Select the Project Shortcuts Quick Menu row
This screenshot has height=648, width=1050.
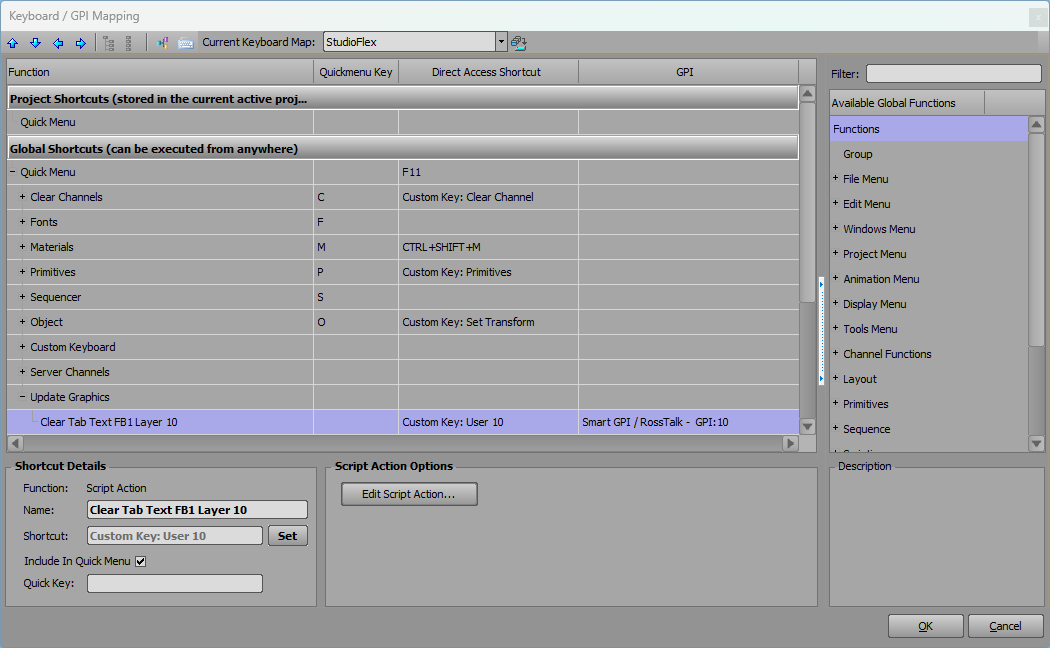[x=403, y=122]
